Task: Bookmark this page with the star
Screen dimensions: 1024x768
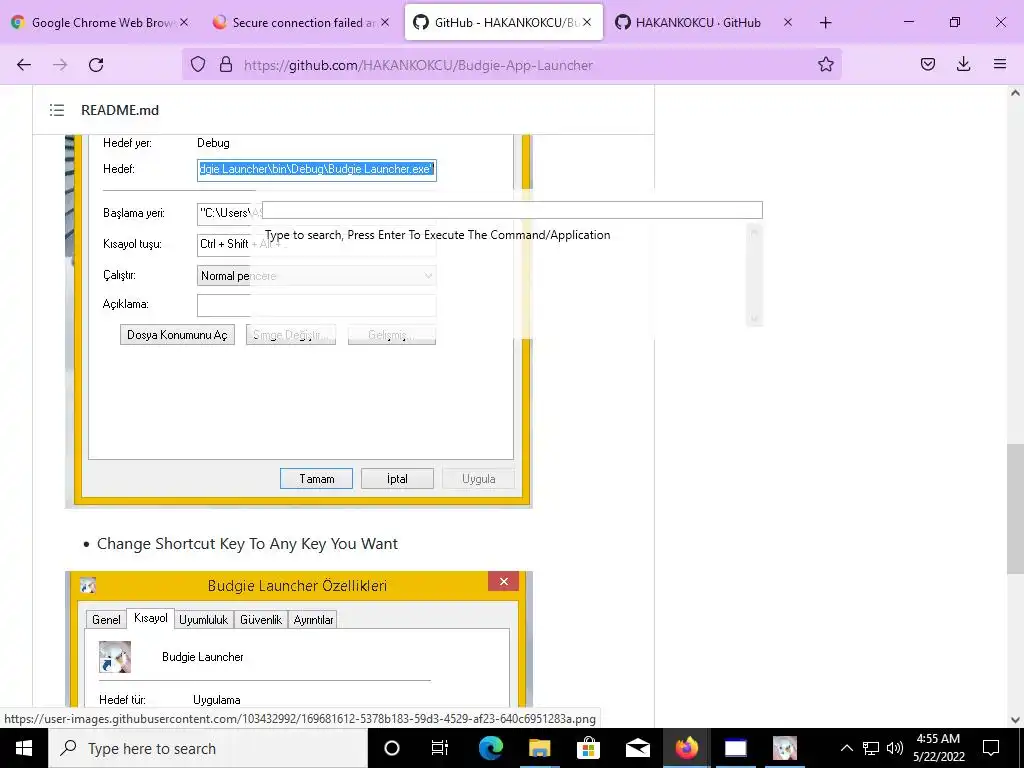Action: tap(825, 64)
